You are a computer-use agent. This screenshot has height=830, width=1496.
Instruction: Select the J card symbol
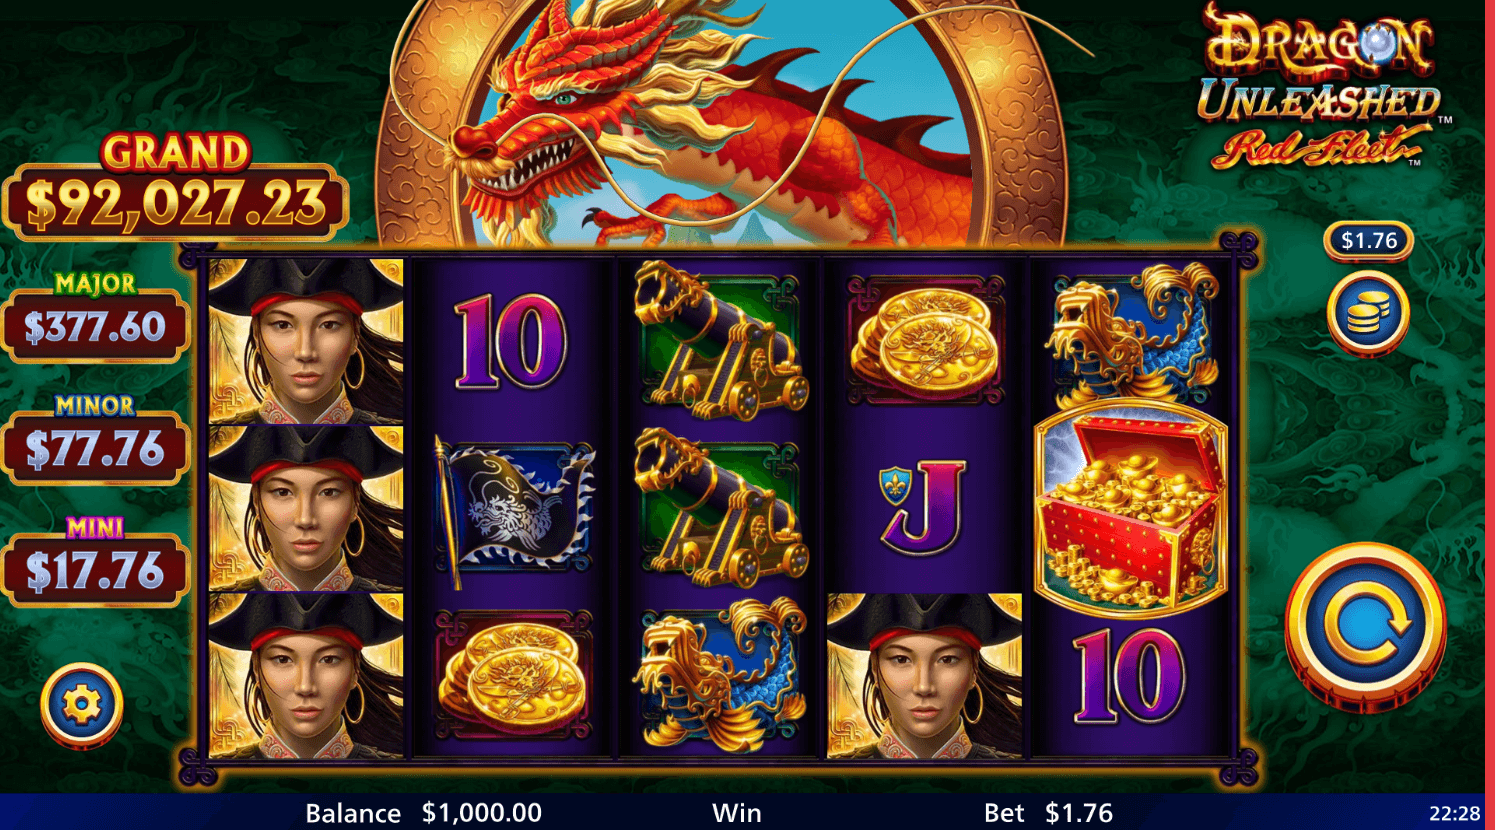924,507
